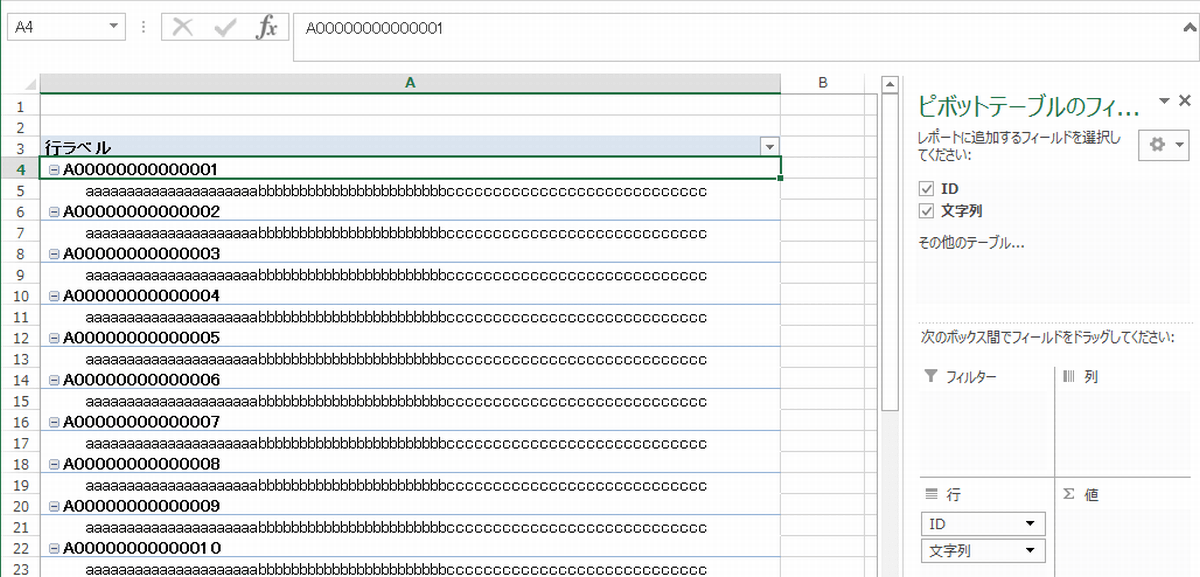Open the gear Tools menu in field pane
The image size is (1200, 577).
1163,145
